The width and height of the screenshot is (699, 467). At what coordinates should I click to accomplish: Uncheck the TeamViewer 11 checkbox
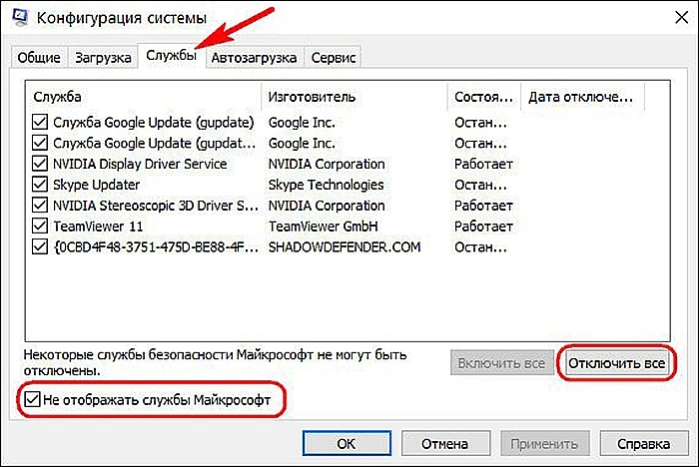(40, 226)
